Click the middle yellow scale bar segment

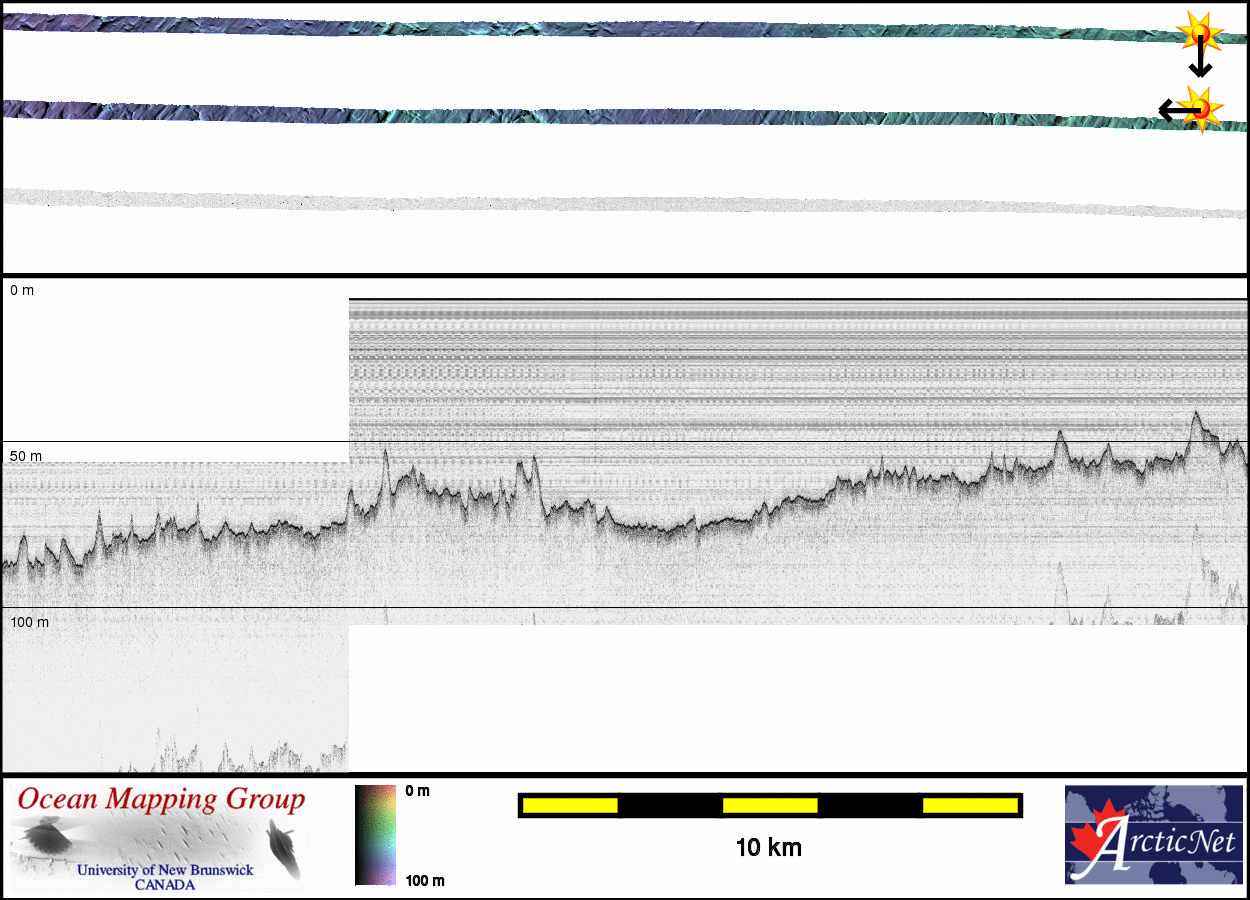tap(769, 805)
